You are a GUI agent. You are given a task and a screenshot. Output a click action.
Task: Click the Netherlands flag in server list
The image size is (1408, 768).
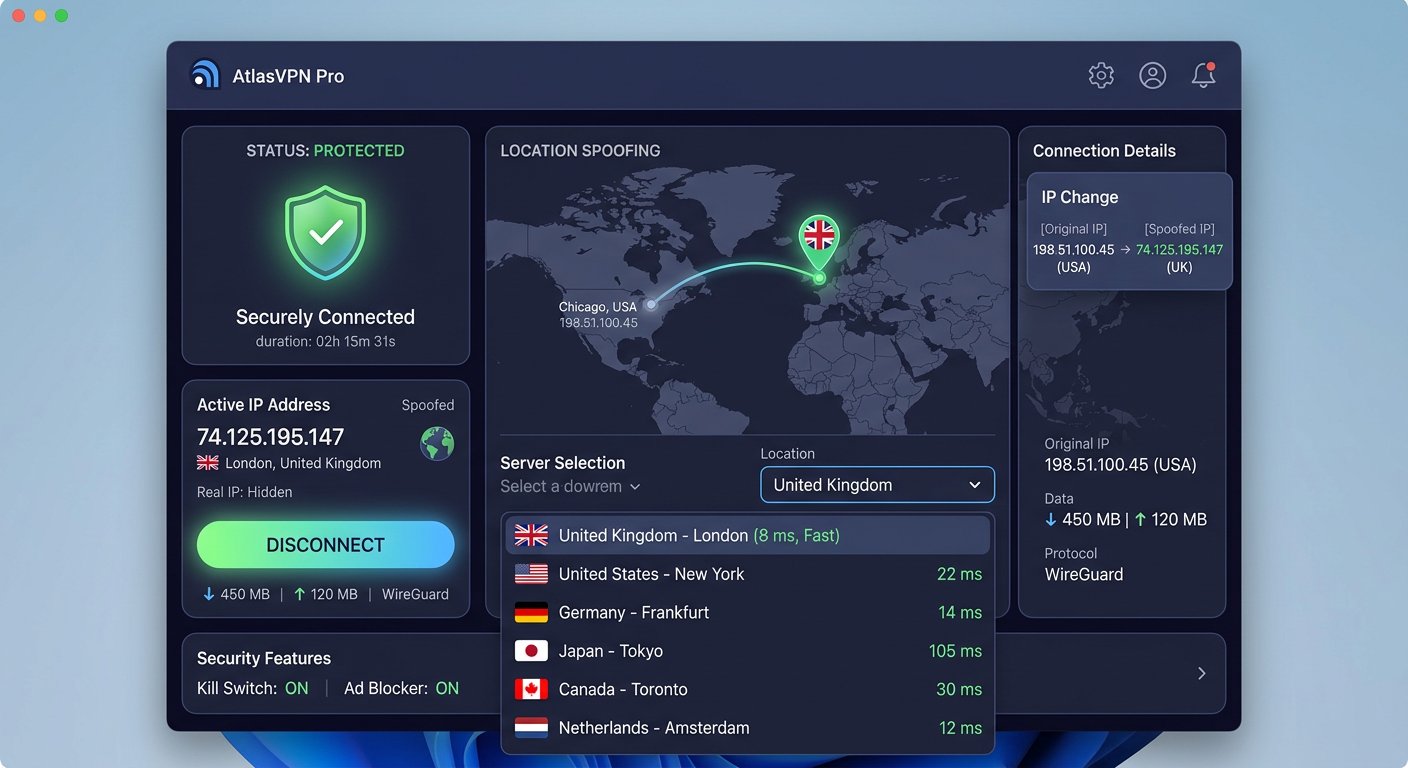click(x=531, y=728)
